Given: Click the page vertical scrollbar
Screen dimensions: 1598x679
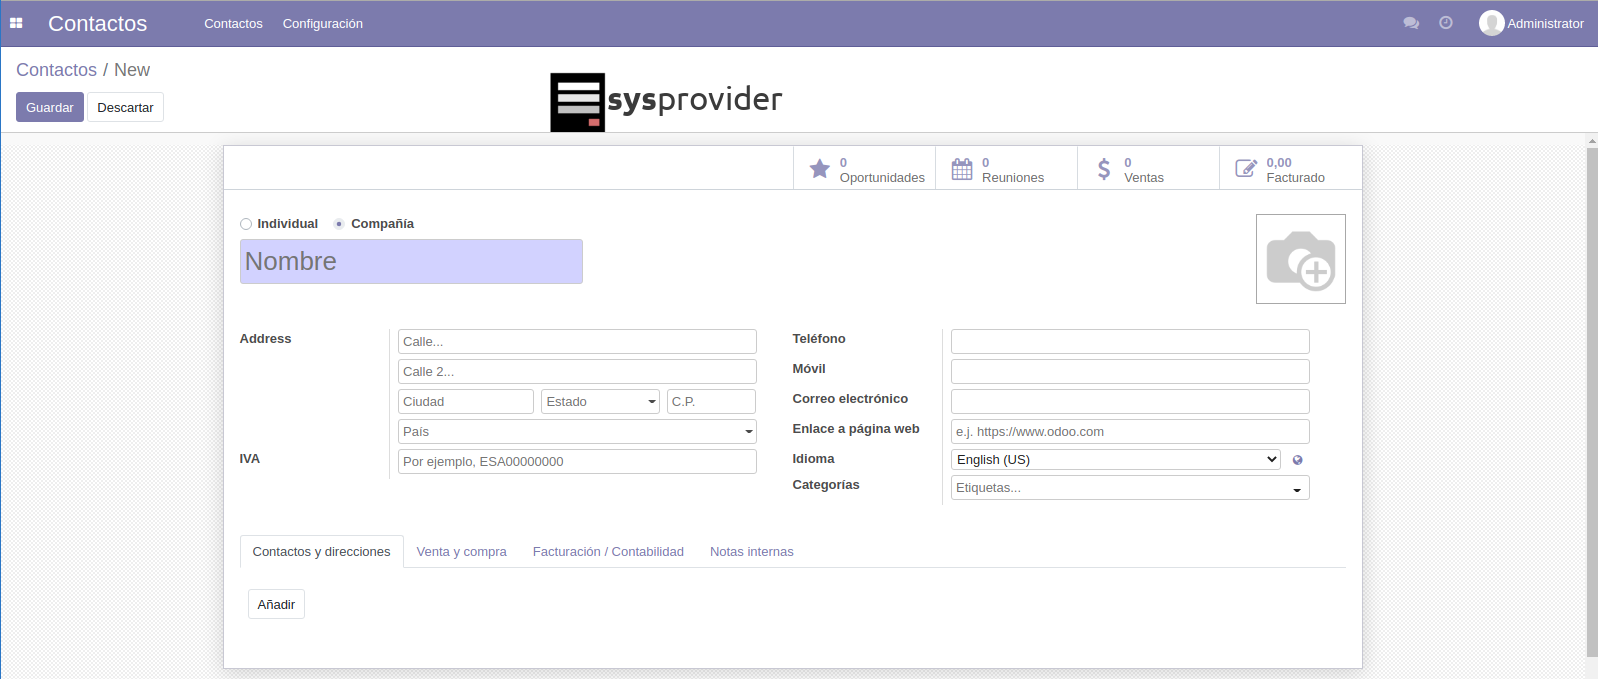Looking at the screenshot, I should pyautogui.click(x=1592, y=400).
